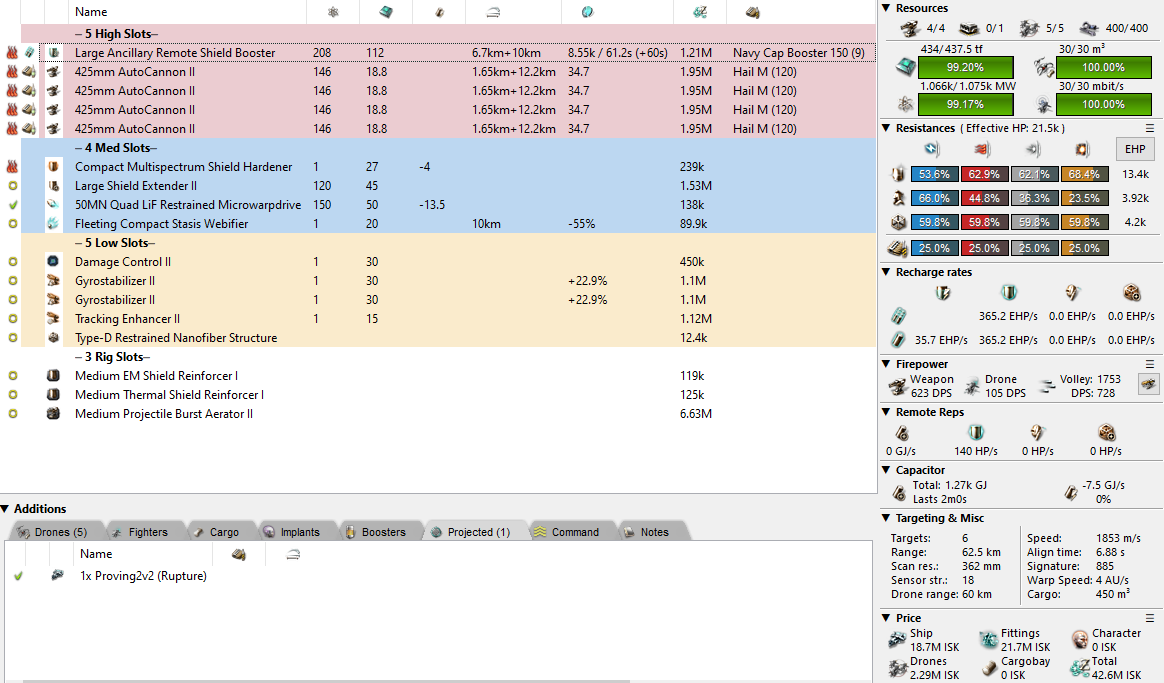Open the Firepower panel hamburger menu
1164x683 pixels.
pyautogui.click(x=1149, y=364)
